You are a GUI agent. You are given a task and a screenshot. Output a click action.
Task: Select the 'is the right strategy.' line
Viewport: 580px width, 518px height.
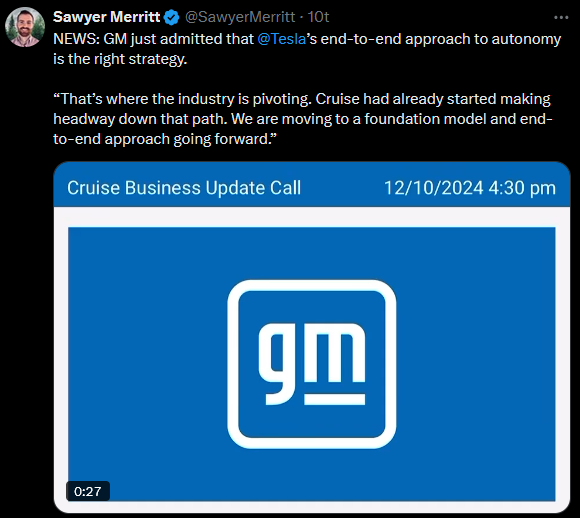tap(120, 59)
